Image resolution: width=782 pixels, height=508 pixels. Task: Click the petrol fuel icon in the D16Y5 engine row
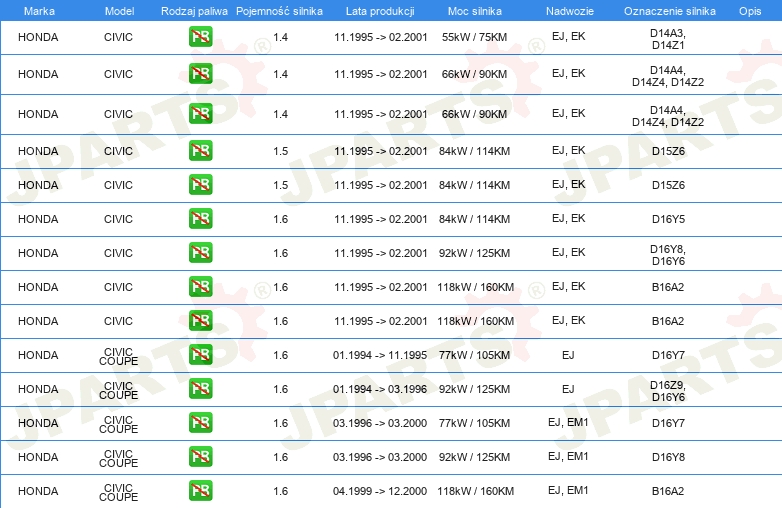point(200,219)
